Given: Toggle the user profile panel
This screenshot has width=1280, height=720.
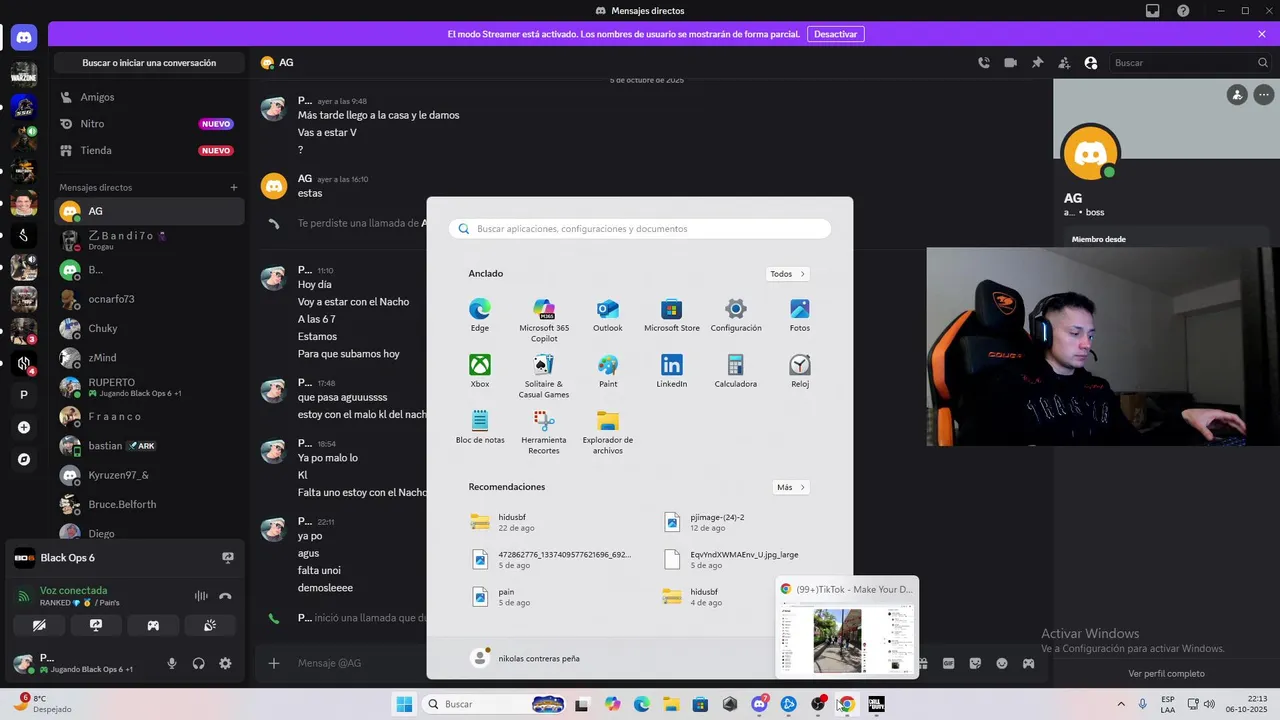Looking at the screenshot, I should coord(1091,62).
